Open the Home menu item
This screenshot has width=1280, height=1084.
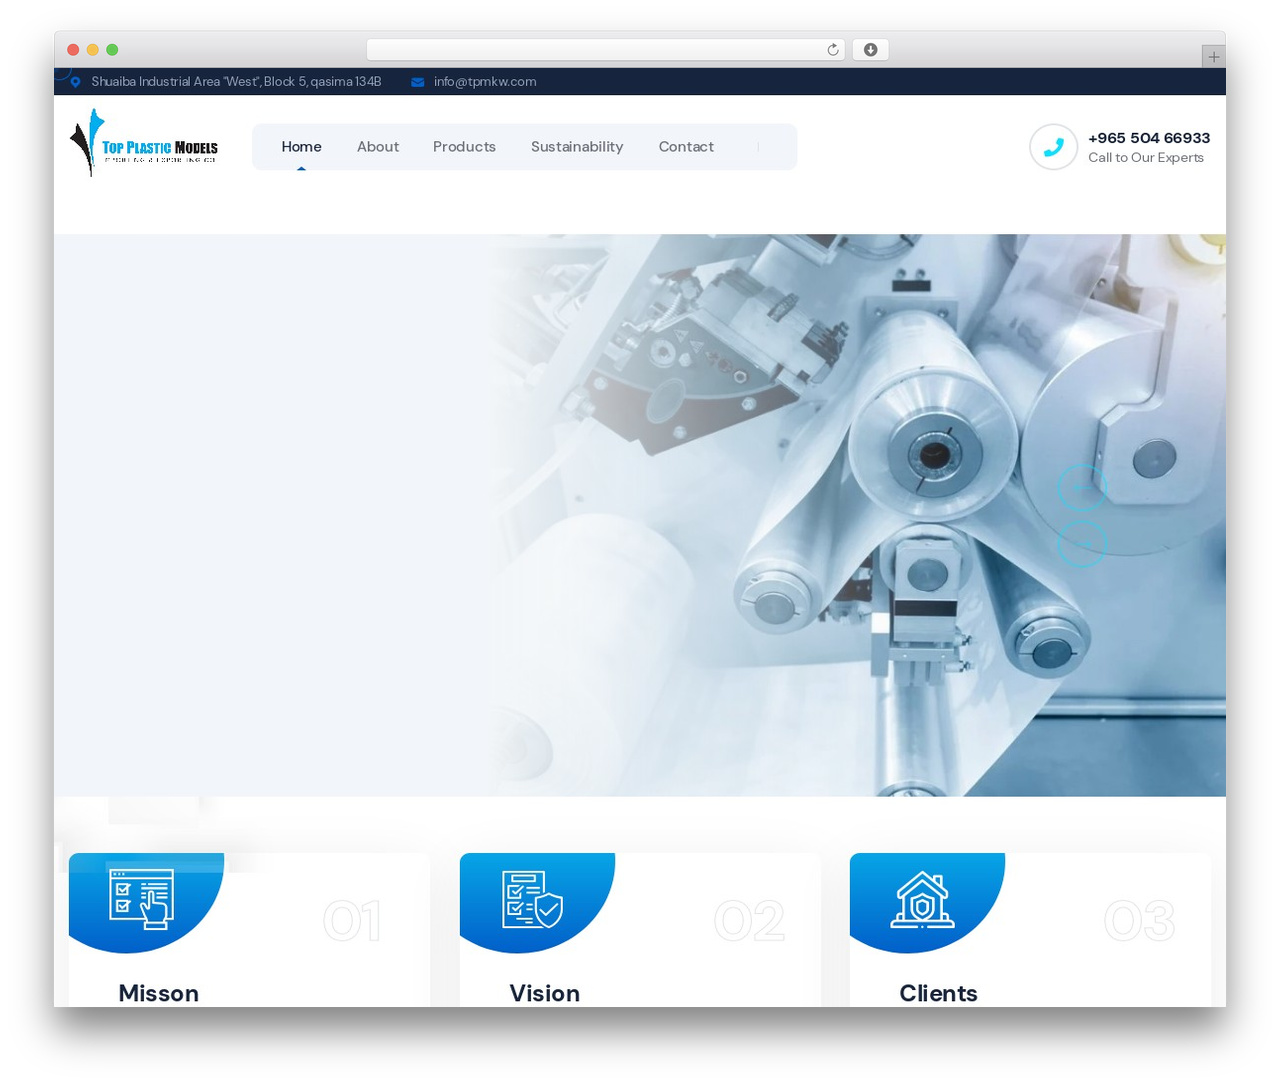(301, 147)
